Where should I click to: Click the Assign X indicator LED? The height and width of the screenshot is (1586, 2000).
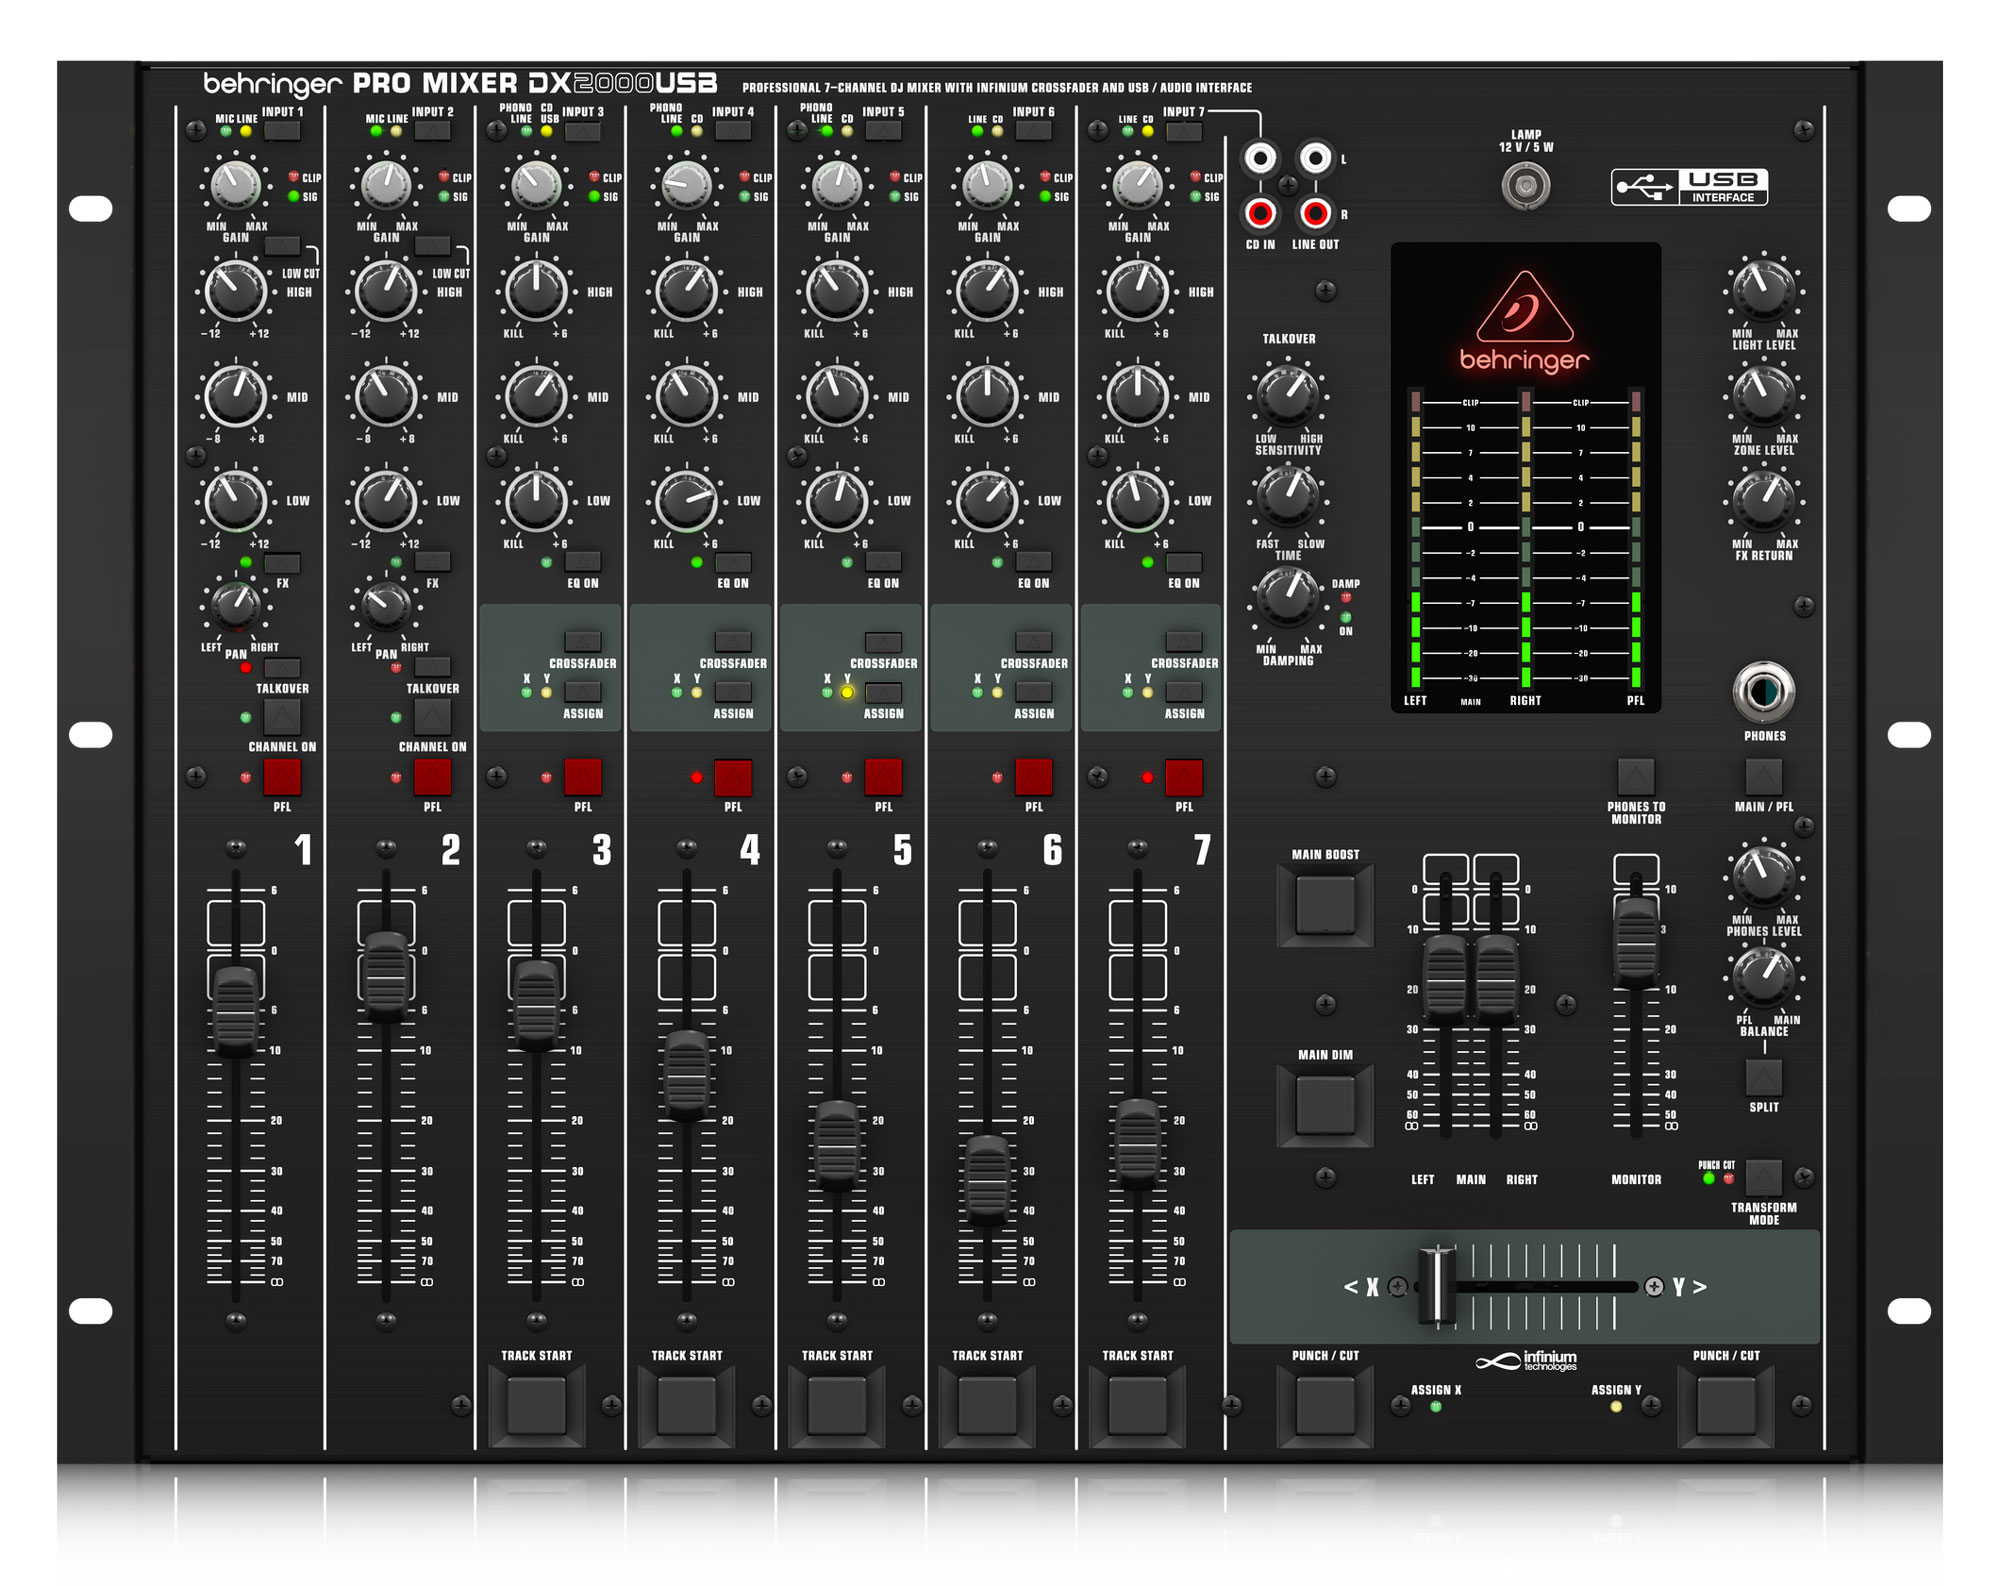[x=1436, y=1406]
